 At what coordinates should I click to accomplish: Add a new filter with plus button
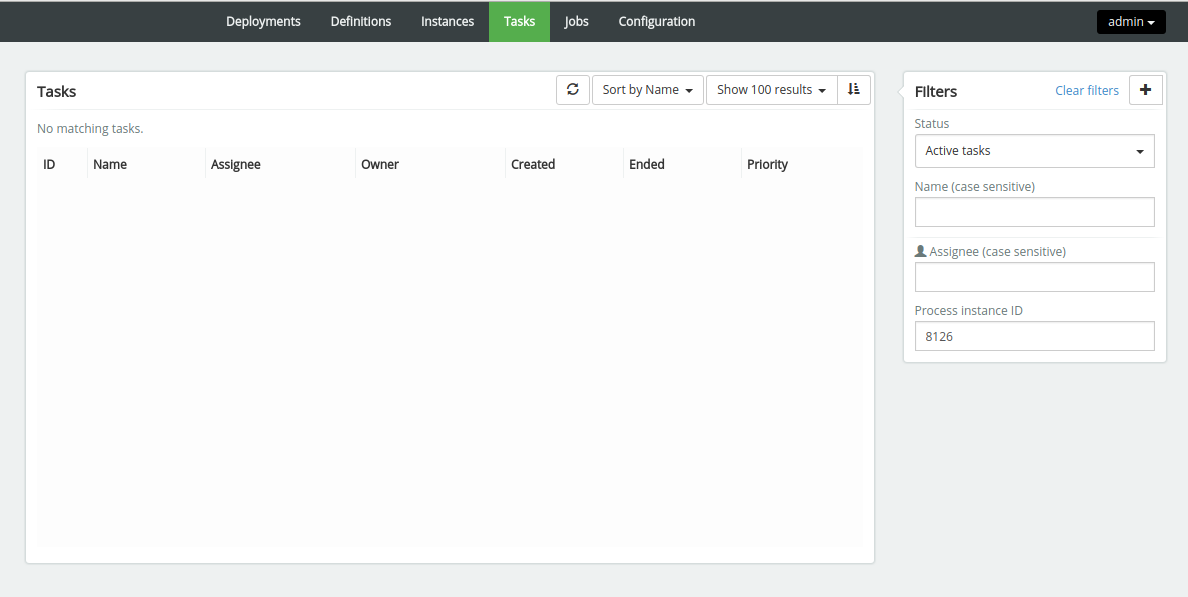(x=1146, y=90)
